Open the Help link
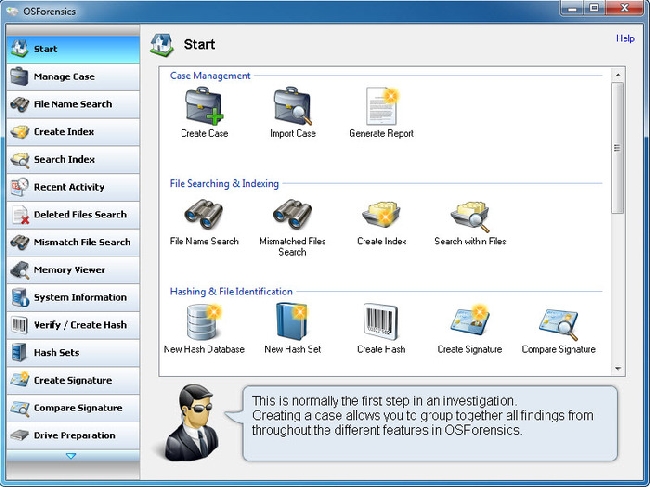650x487 pixels. click(625, 39)
